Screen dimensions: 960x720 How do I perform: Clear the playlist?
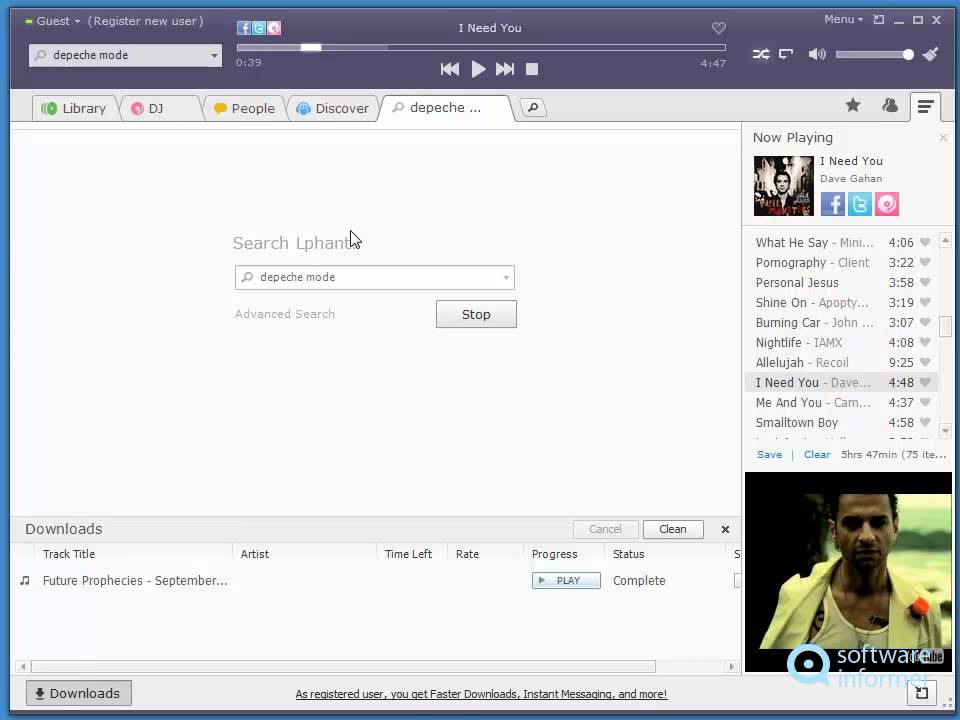pos(817,454)
